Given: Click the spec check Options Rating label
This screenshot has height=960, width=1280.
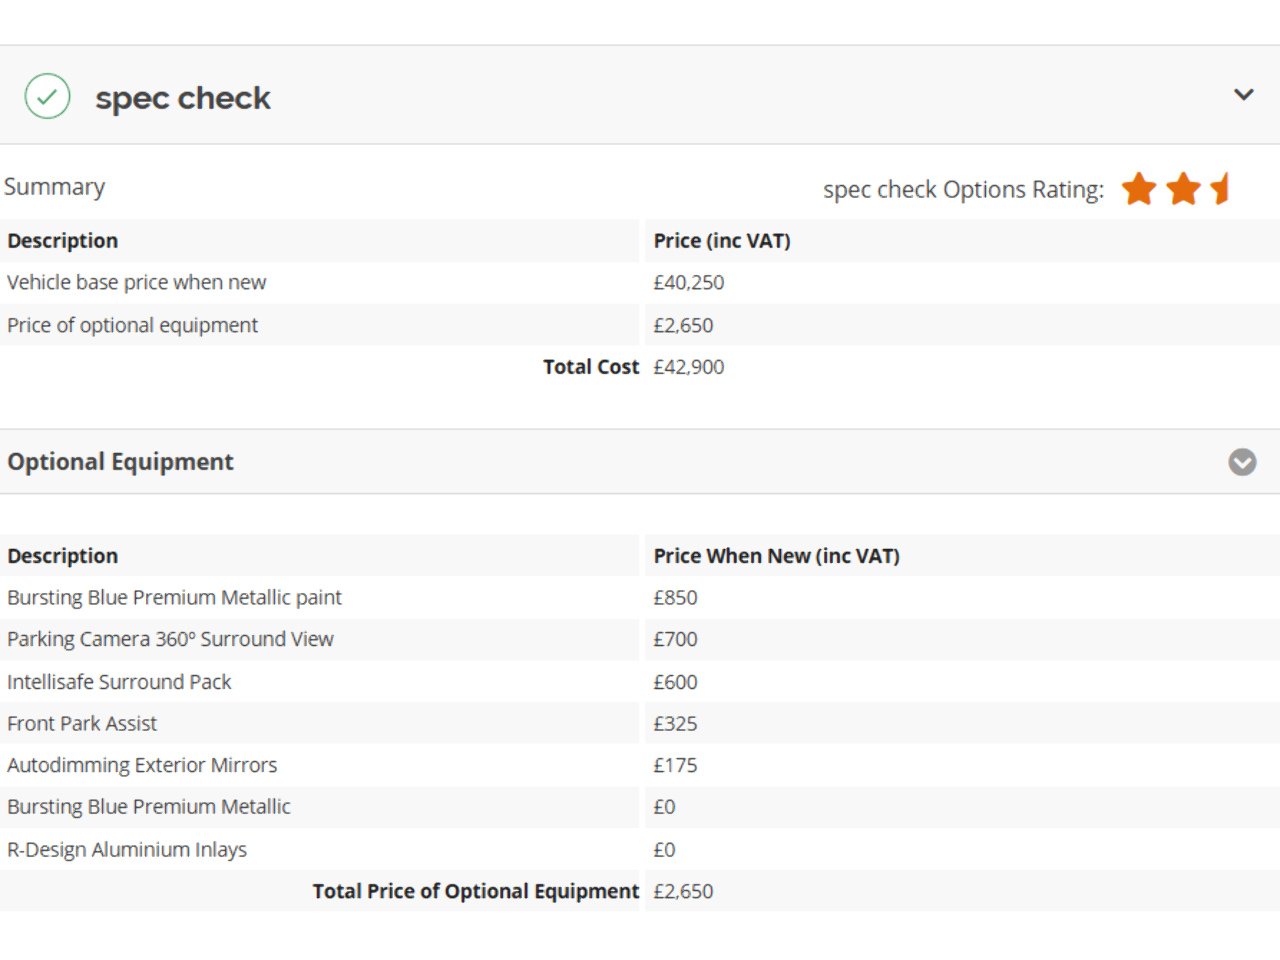Looking at the screenshot, I should tap(963, 190).
